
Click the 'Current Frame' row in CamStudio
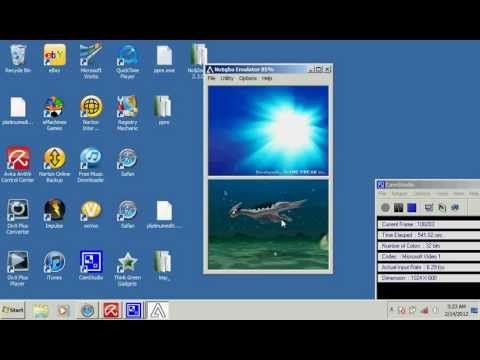point(429,224)
